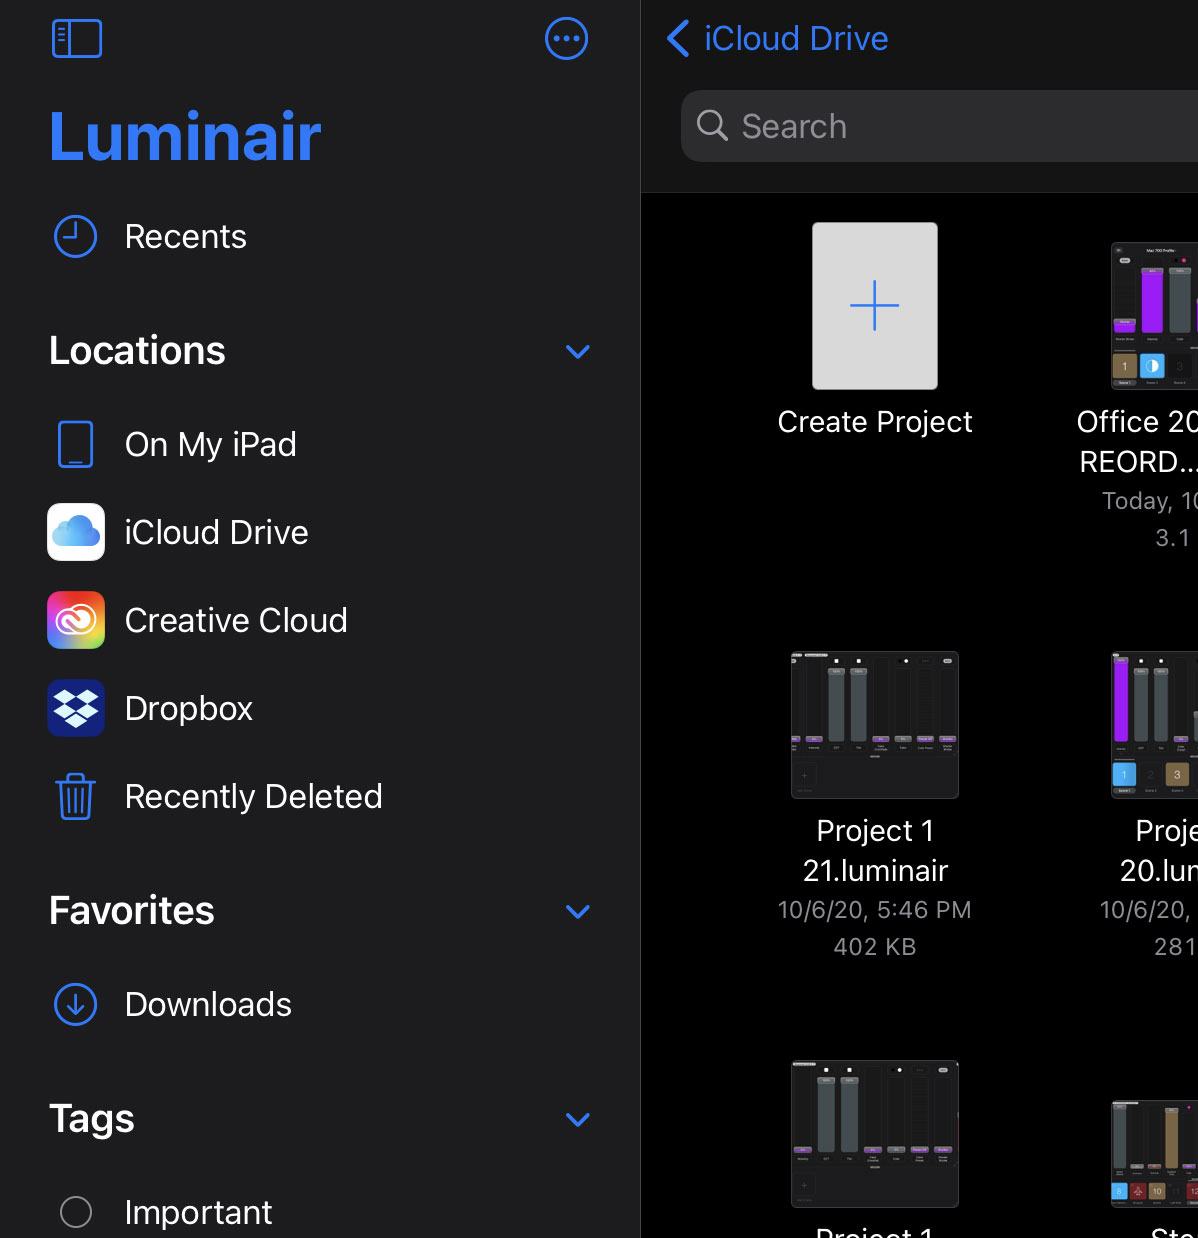Viewport: 1198px width, 1238px height.
Task: Collapse the Tags section chevron
Action: [578, 1119]
